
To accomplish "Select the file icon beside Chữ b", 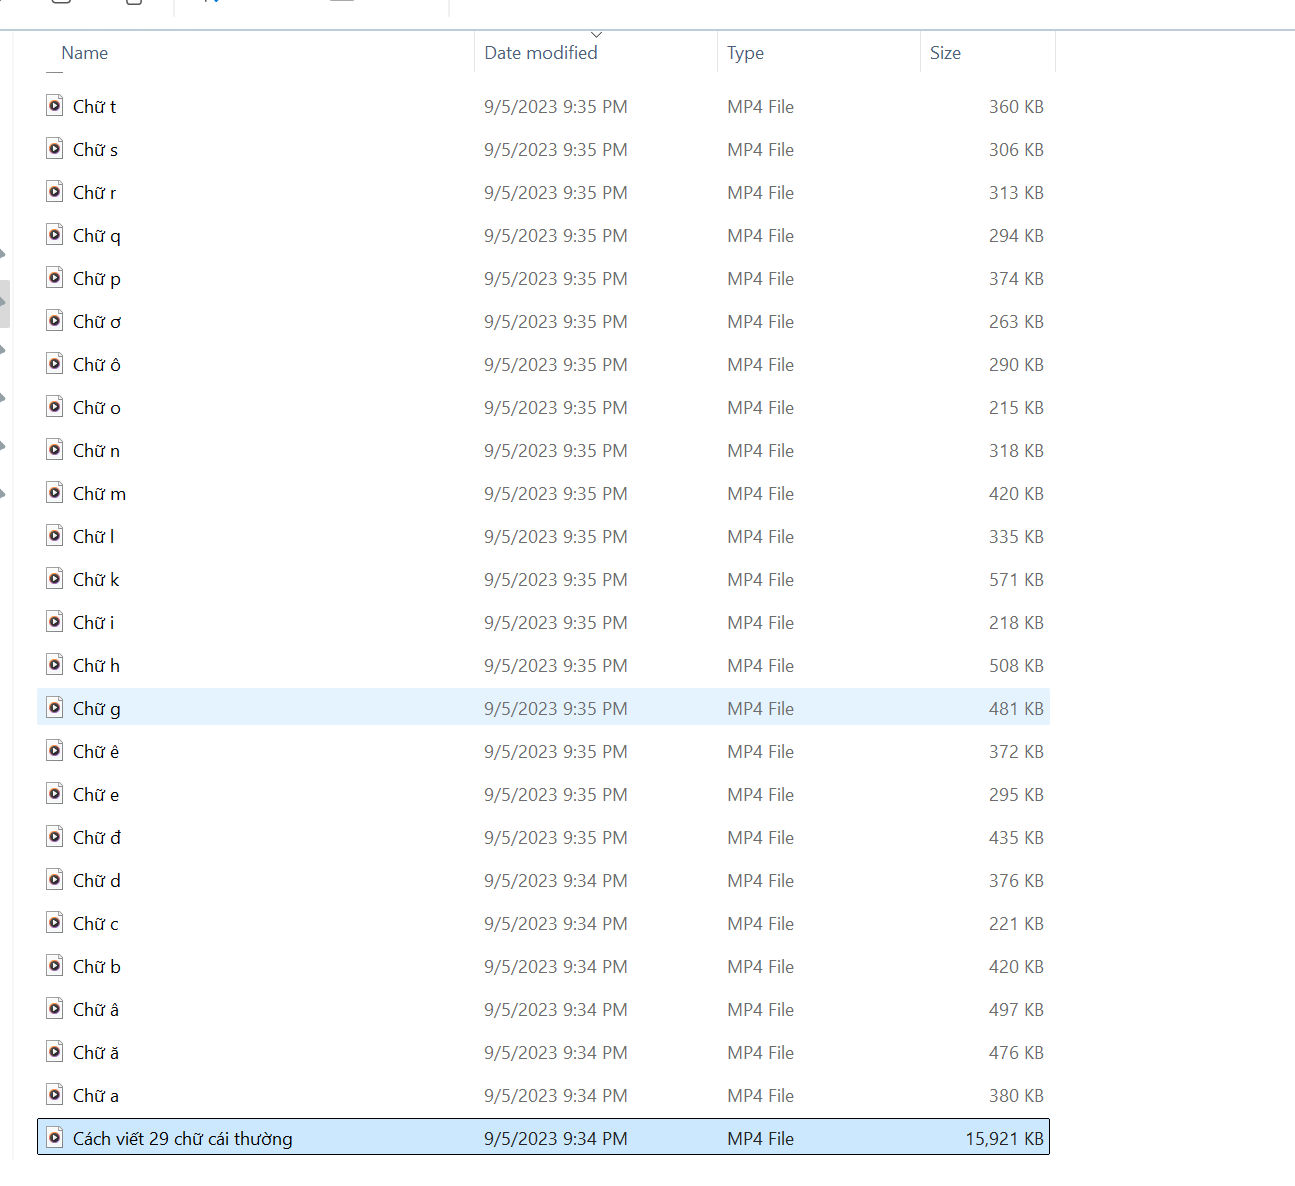I will click(55, 965).
